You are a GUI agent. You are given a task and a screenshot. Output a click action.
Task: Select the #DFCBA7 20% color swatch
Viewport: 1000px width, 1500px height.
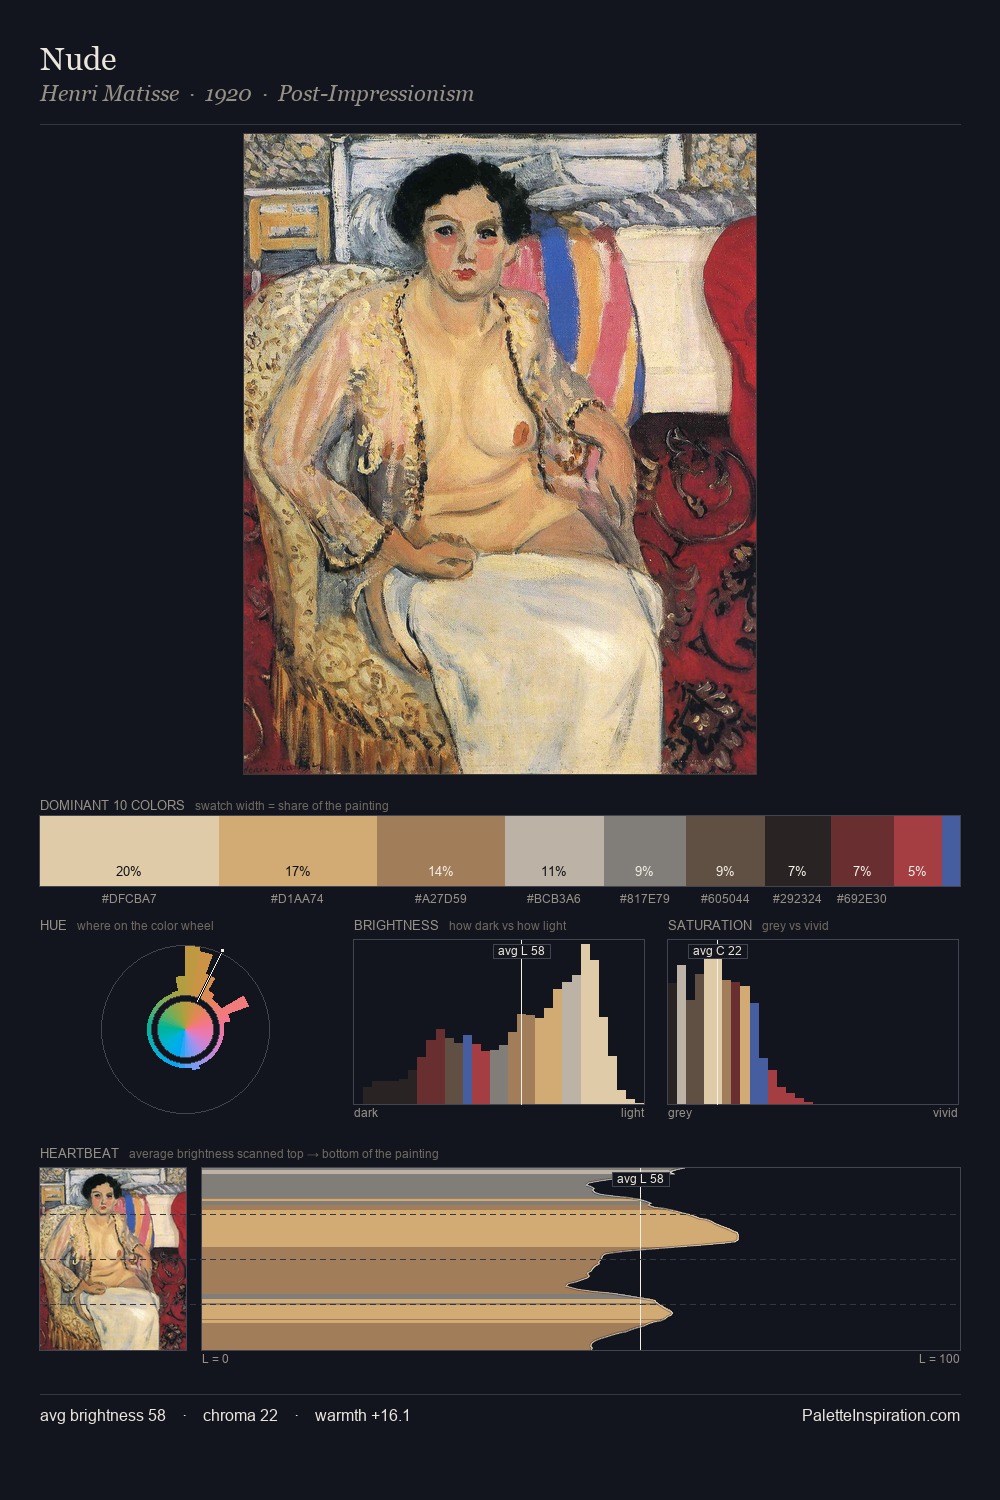click(x=129, y=851)
